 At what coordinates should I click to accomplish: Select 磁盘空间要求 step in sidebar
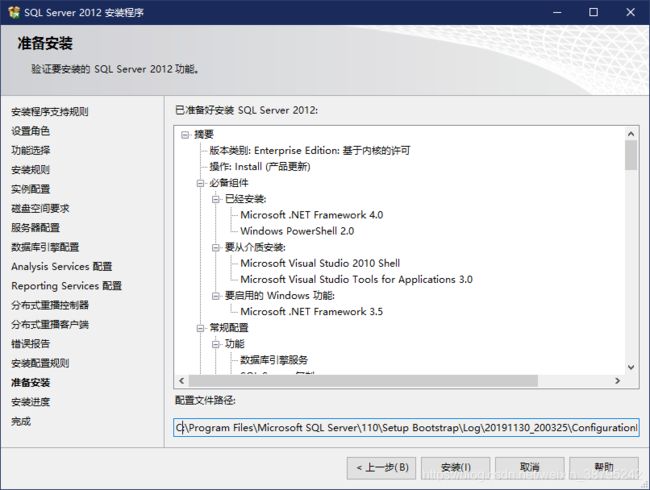(40, 209)
